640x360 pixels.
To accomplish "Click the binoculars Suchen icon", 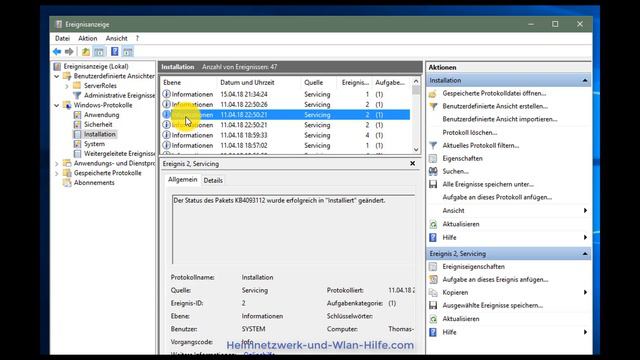I will 433,171.
